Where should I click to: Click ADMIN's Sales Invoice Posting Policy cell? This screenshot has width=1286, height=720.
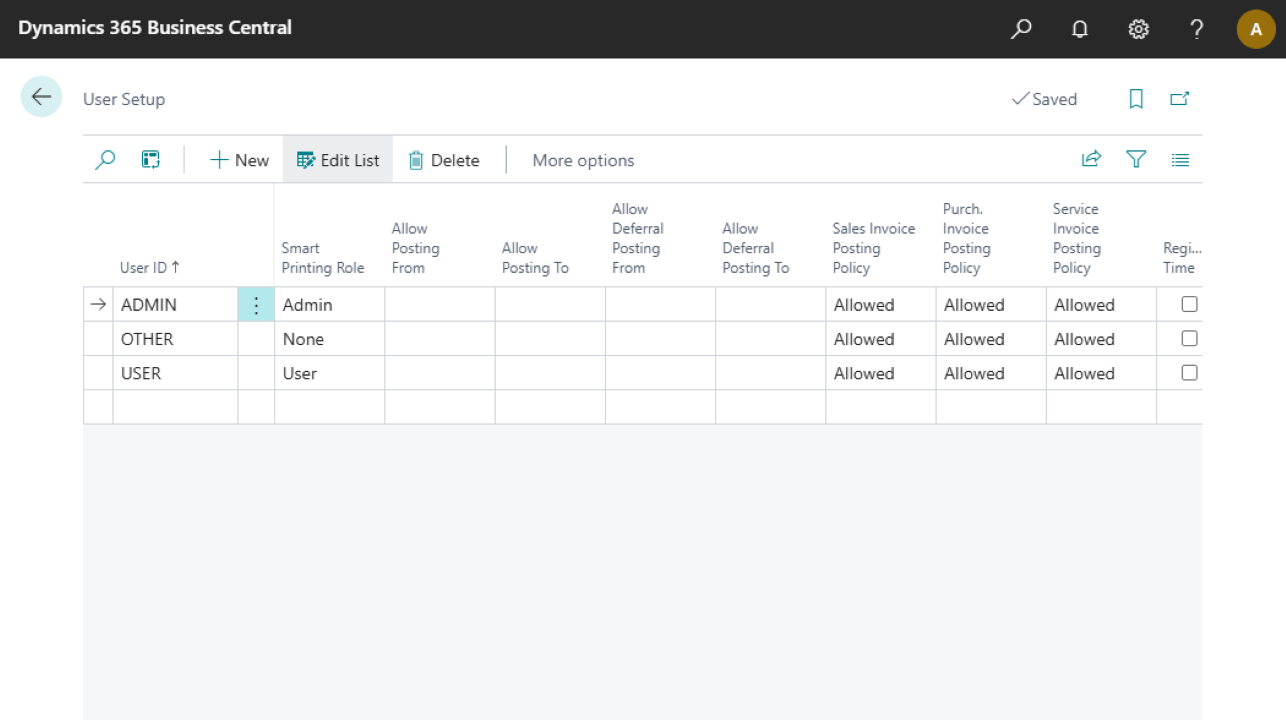pos(881,305)
